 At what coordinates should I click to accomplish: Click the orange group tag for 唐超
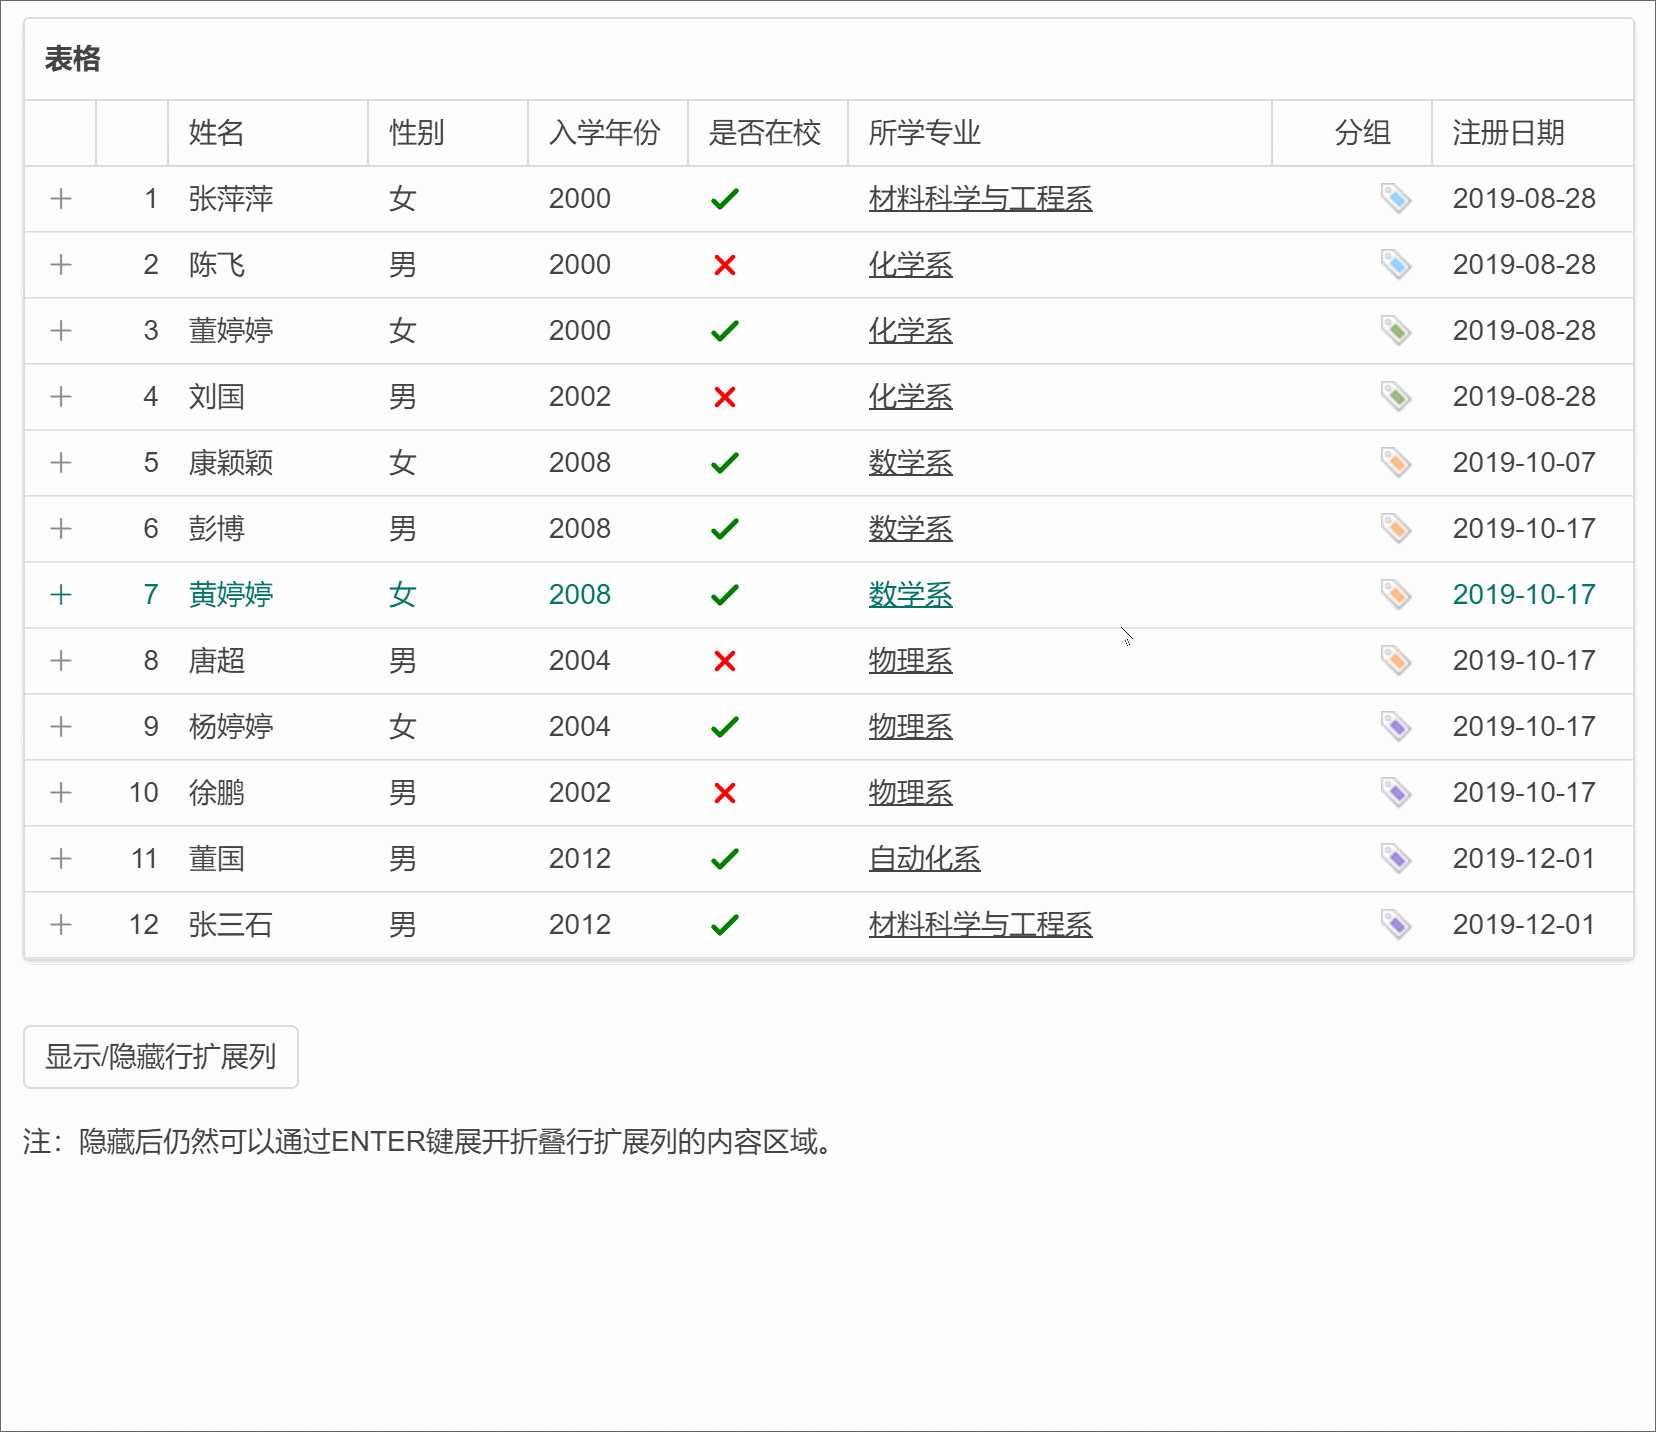1396,661
